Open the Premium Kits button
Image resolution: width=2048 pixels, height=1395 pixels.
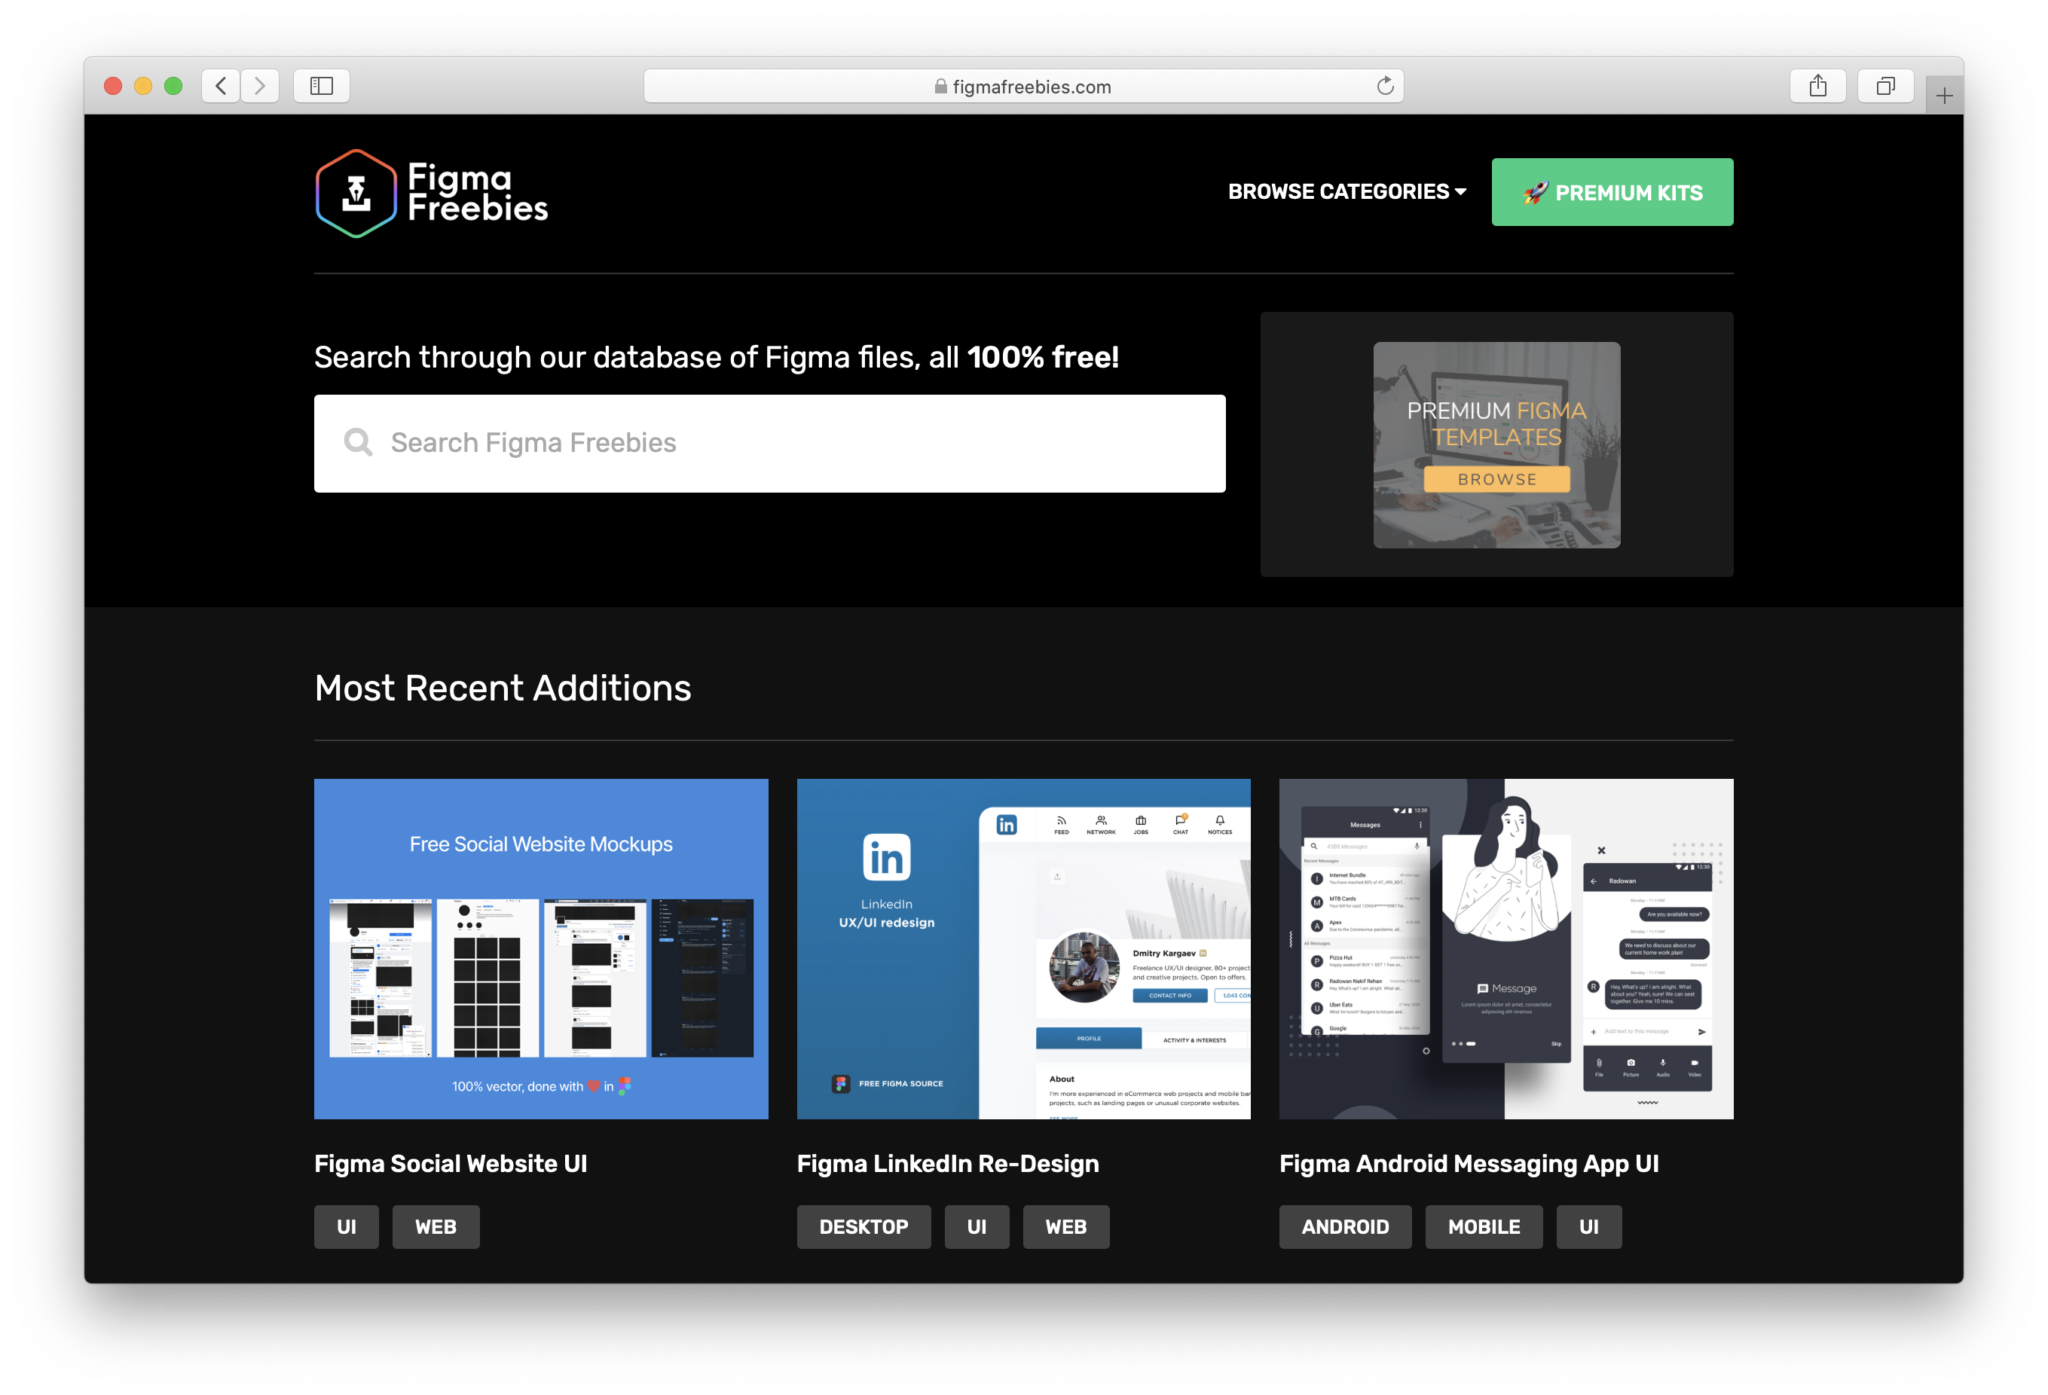point(1612,192)
